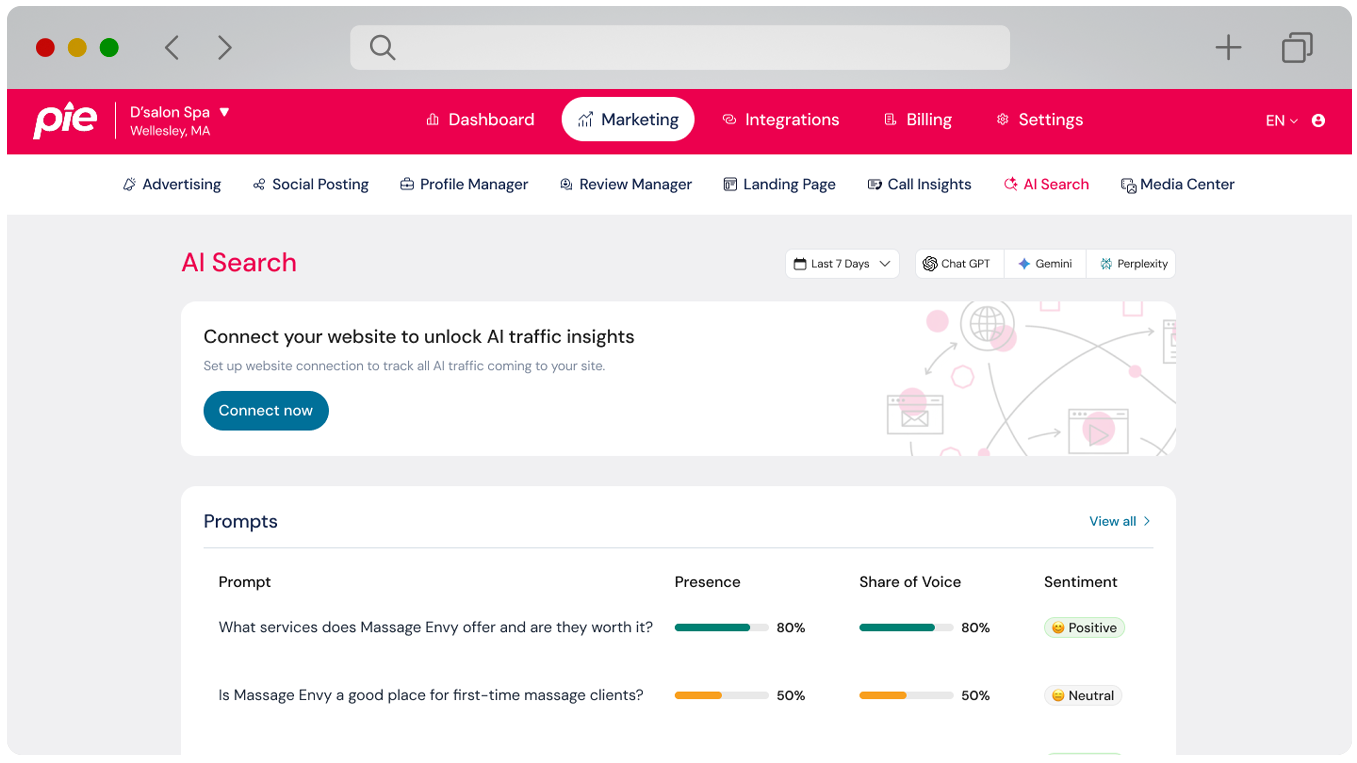Viewport: 1357px width, 763px height.
Task: Click the 50% Presence progress bar
Action: click(x=722, y=696)
